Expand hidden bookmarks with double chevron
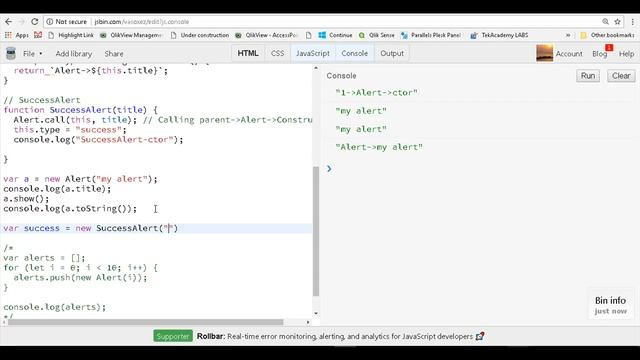Screen dimensions: 640x360 [568, 35]
